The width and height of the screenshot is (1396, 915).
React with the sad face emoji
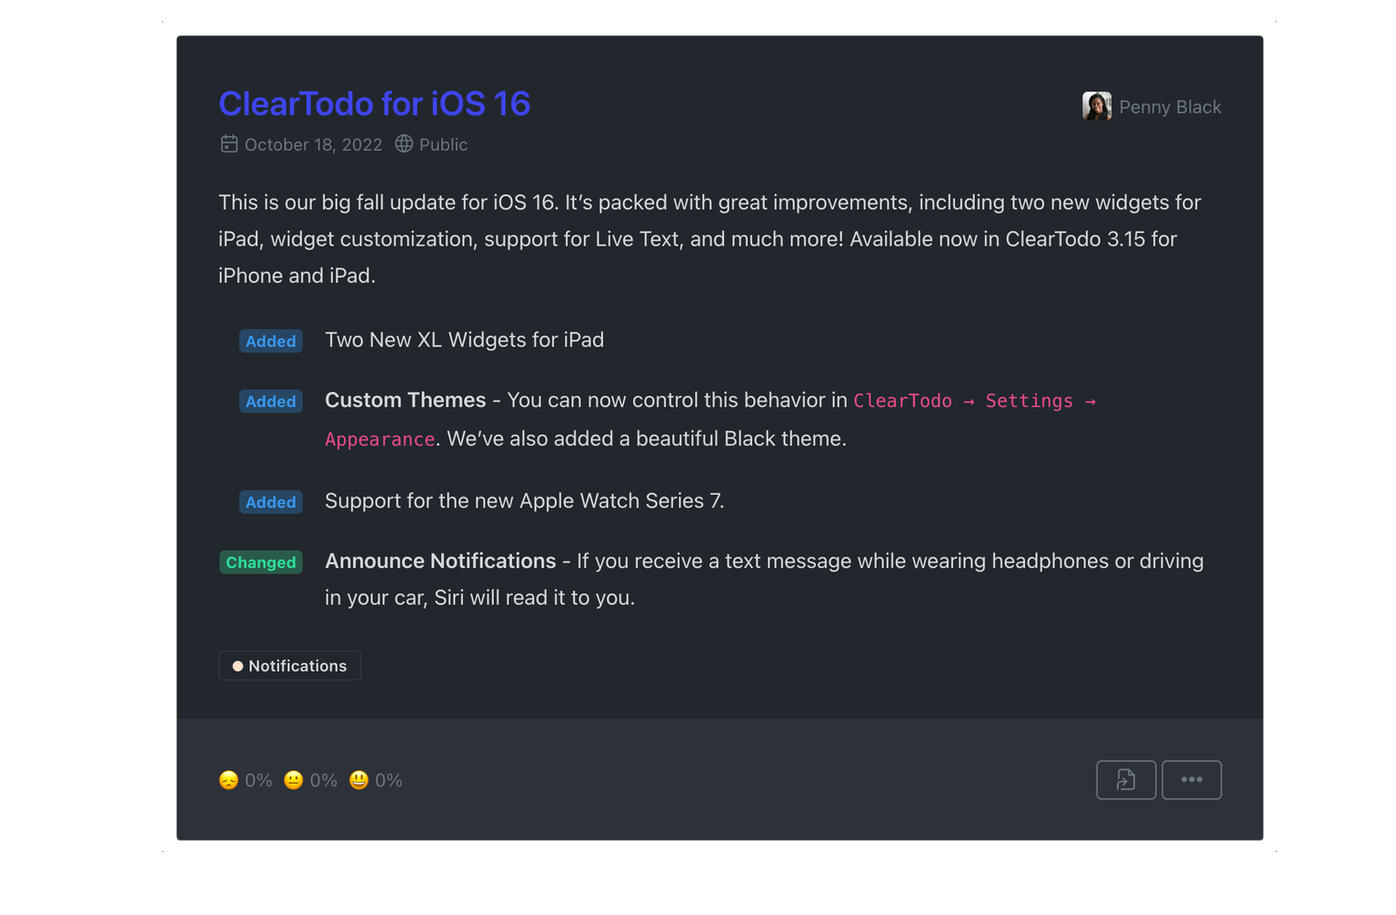click(229, 780)
